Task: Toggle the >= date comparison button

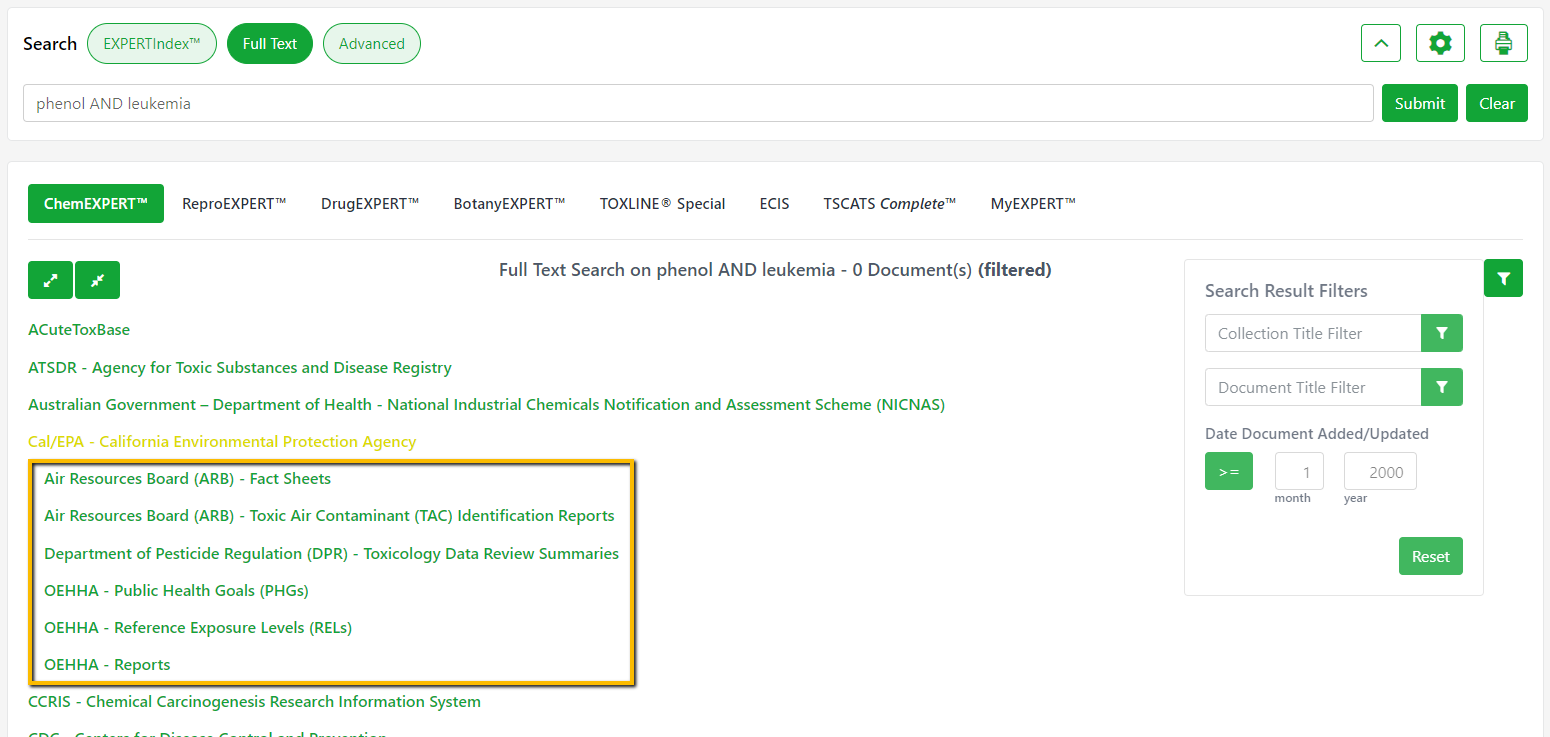Action: click(1228, 471)
